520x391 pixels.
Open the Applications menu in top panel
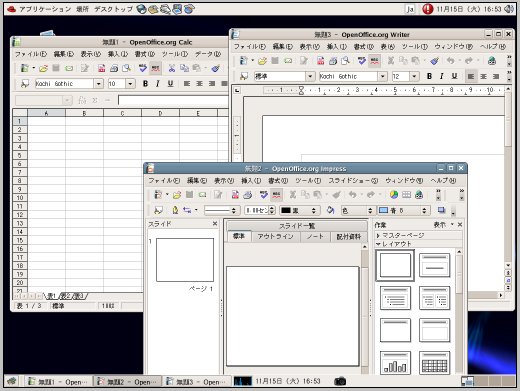point(44,9)
